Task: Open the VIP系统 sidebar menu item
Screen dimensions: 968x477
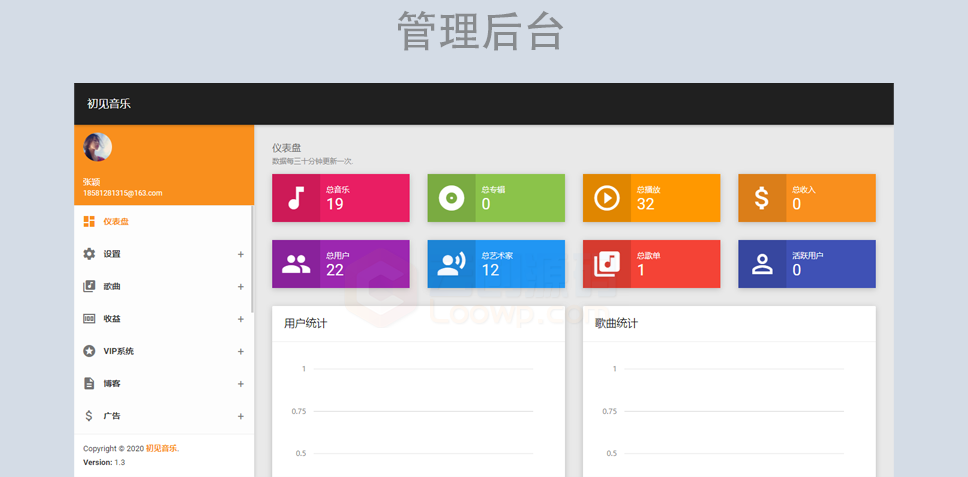Action: click(x=163, y=351)
